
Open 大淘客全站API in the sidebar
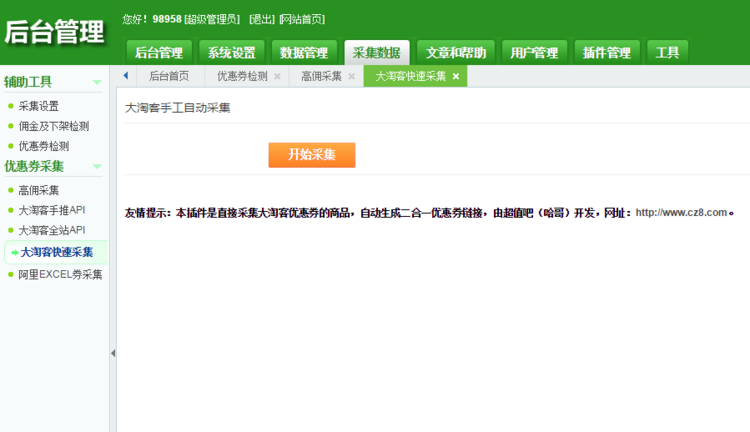[x=52, y=230]
